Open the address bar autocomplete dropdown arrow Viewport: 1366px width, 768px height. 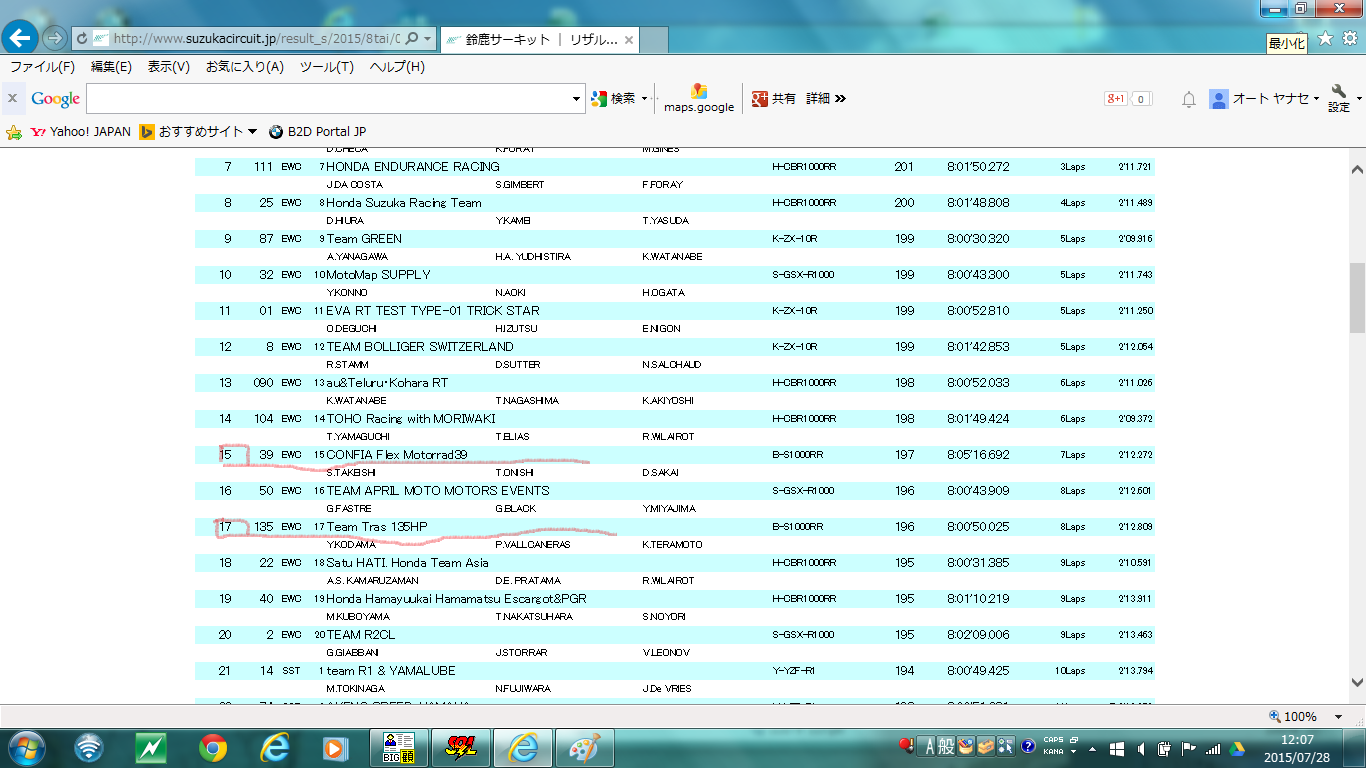tap(428, 39)
